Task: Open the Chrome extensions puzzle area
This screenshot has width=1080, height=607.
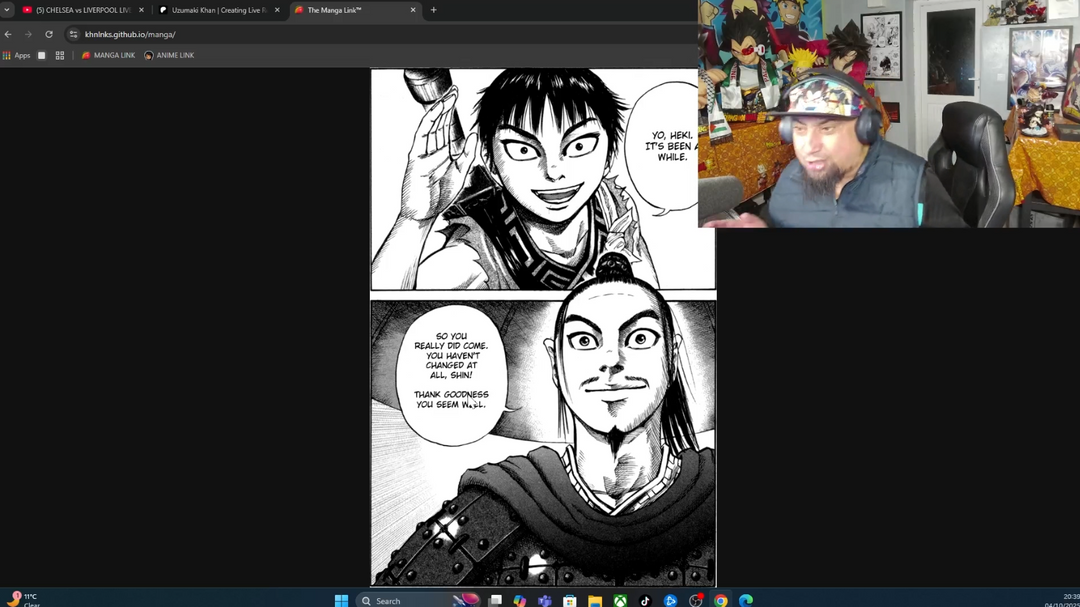Action: (x=58, y=55)
